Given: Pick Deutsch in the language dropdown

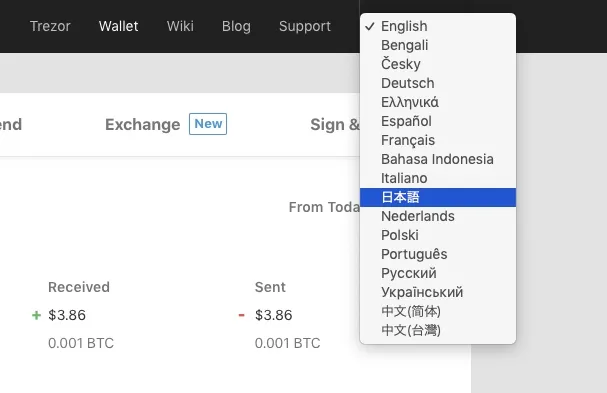Looking at the screenshot, I should pyautogui.click(x=438, y=83).
